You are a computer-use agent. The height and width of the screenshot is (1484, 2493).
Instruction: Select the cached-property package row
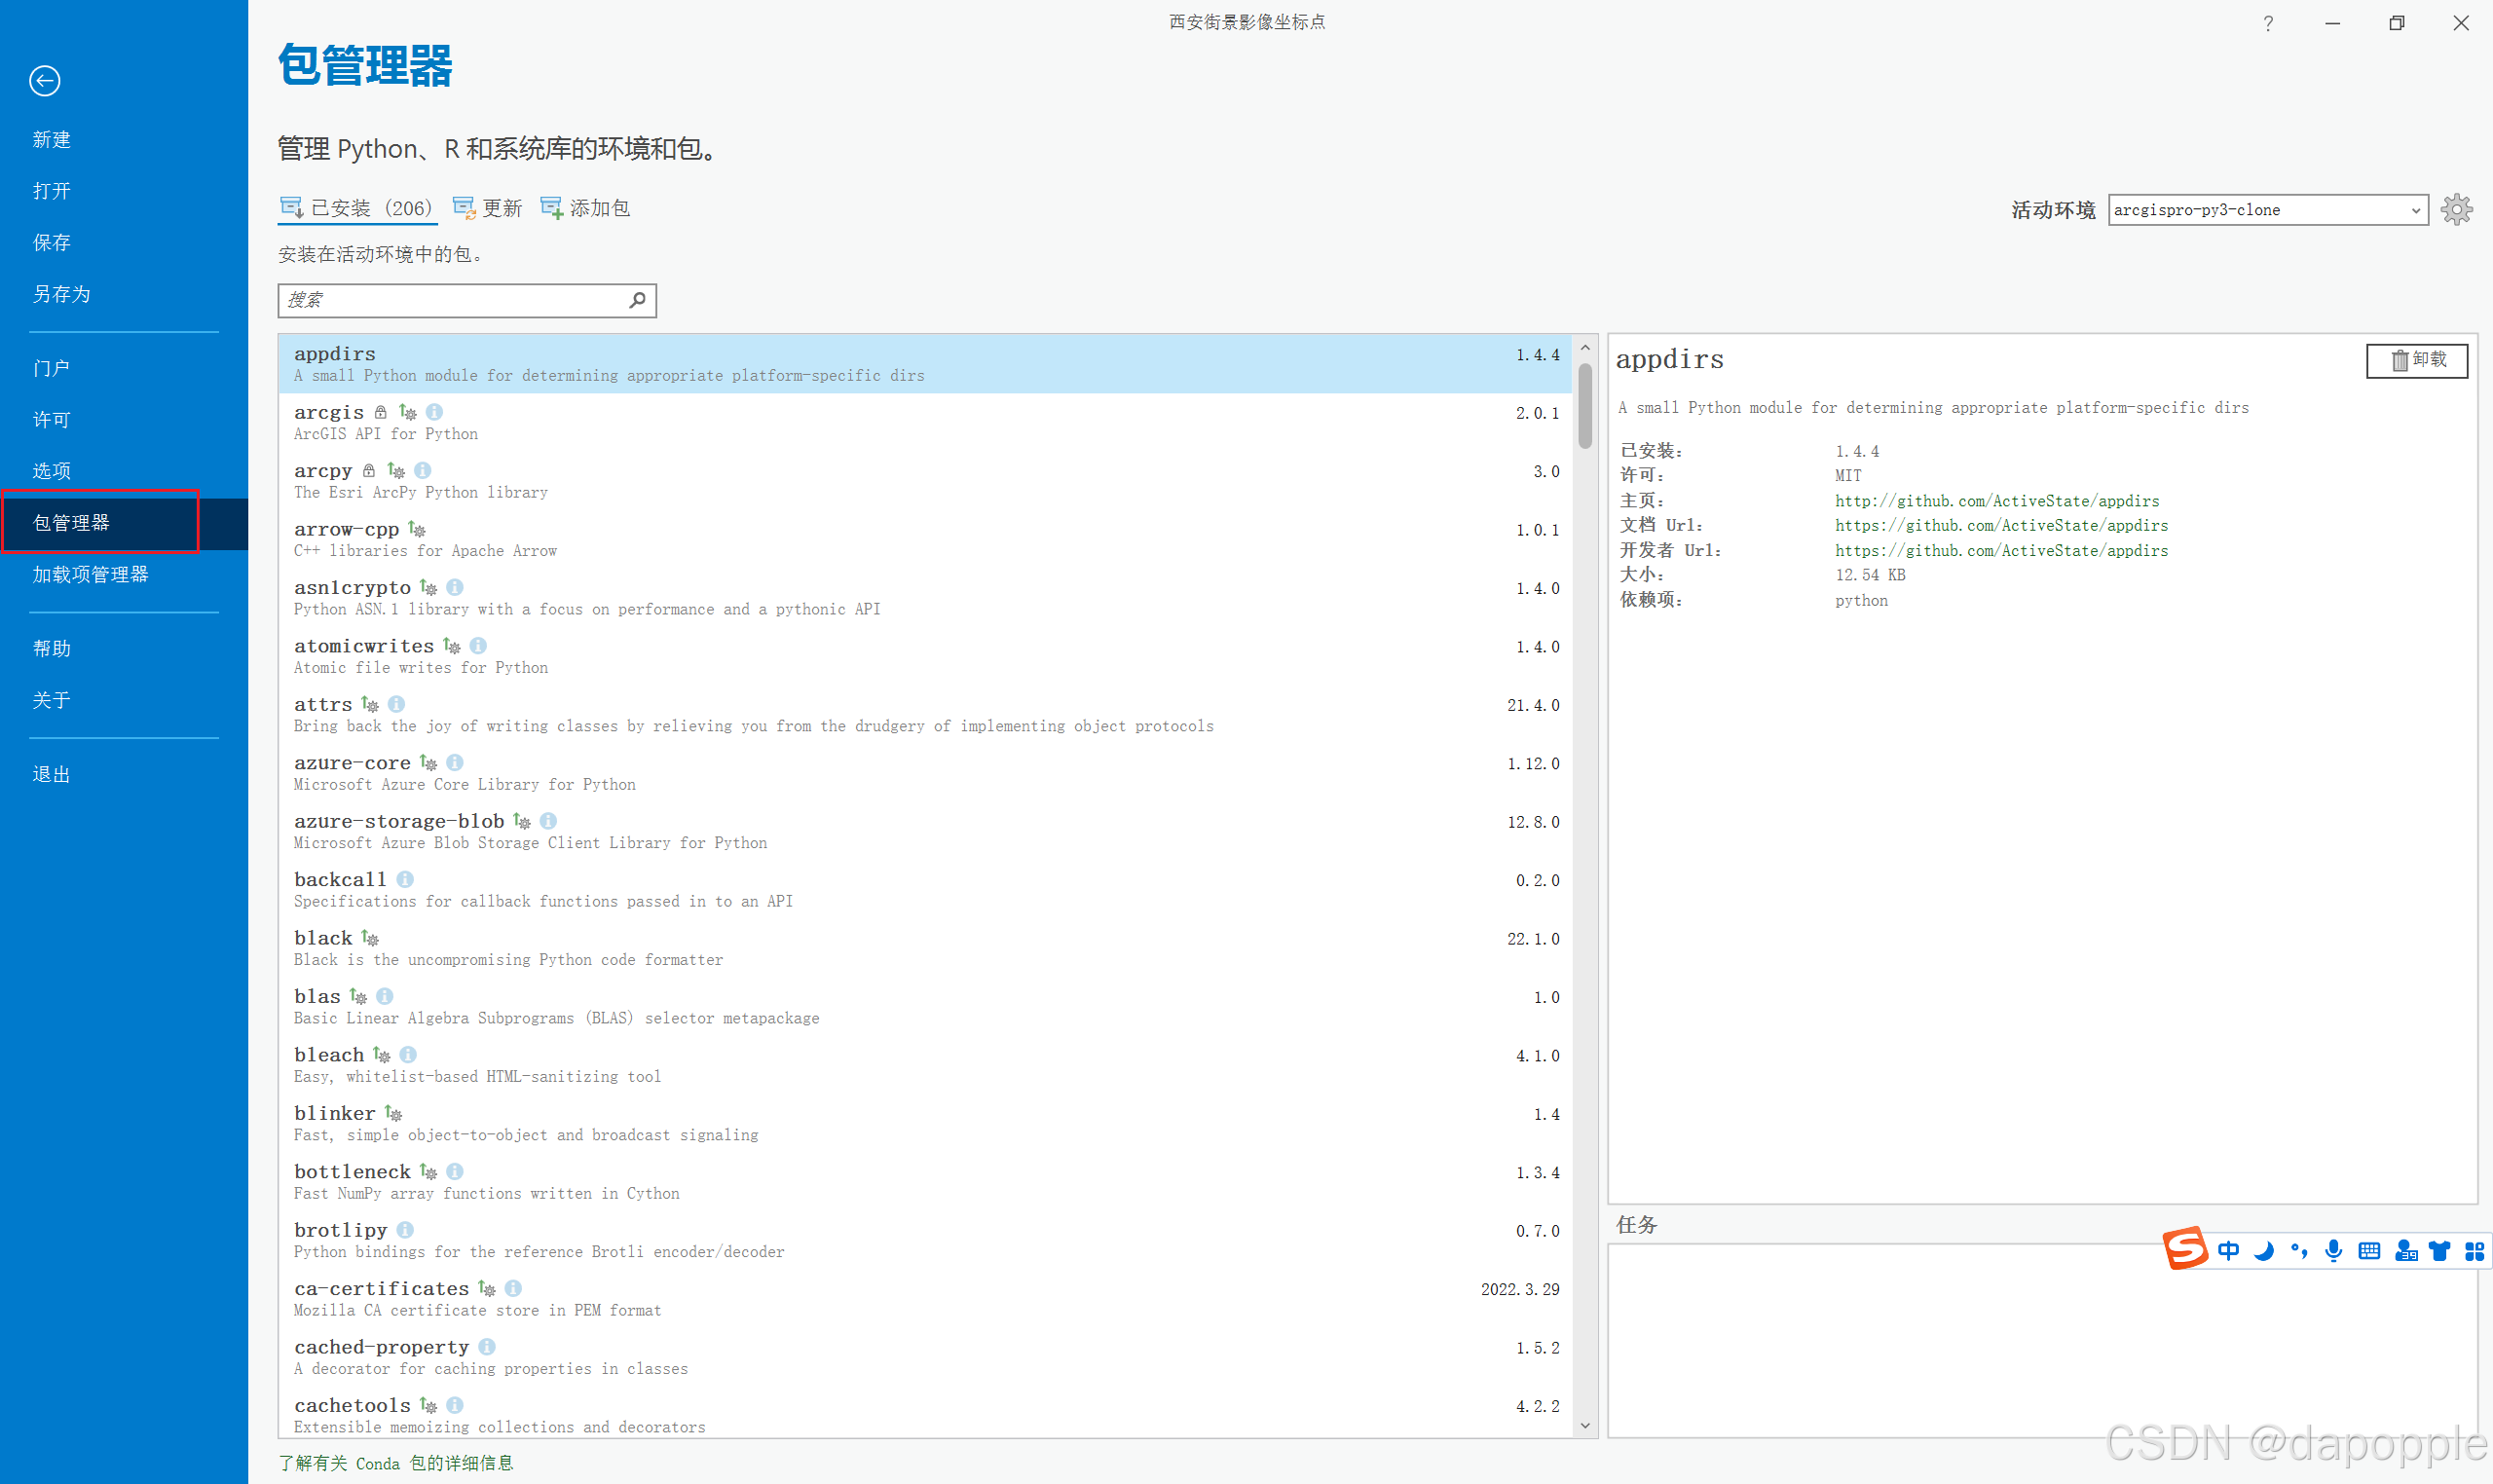925,1357
